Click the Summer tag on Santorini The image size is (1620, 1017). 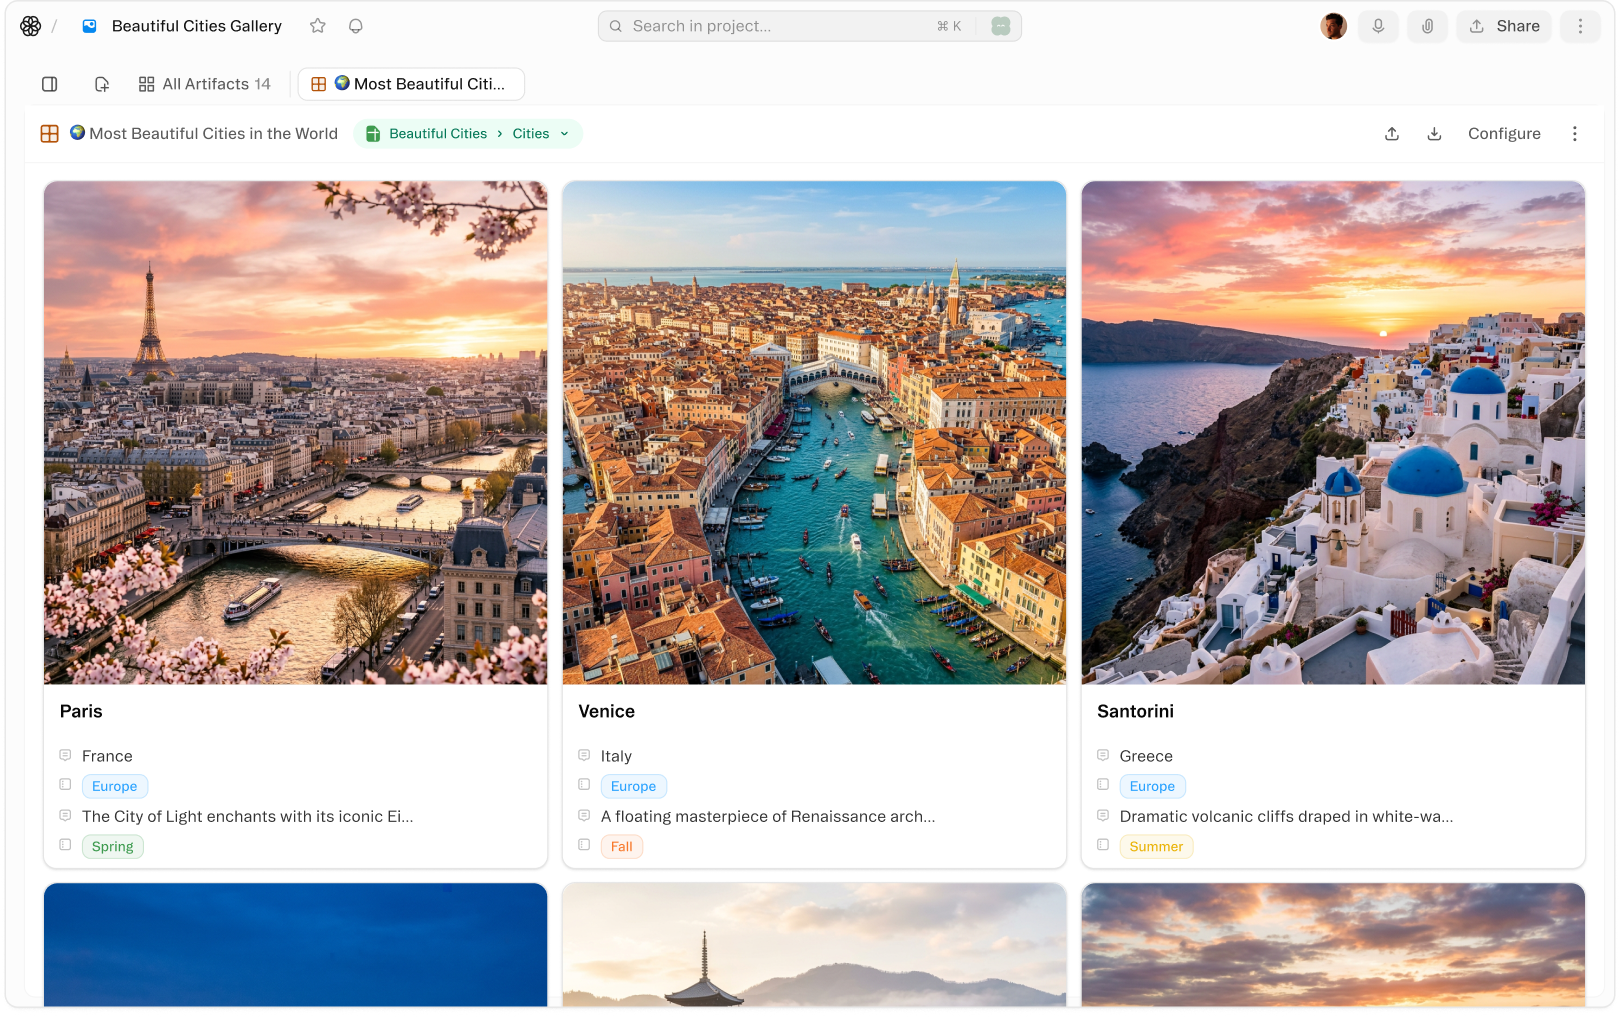click(1155, 847)
